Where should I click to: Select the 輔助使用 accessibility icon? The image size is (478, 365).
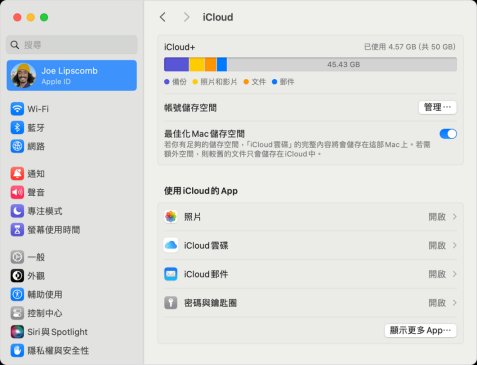tap(17, 294)
